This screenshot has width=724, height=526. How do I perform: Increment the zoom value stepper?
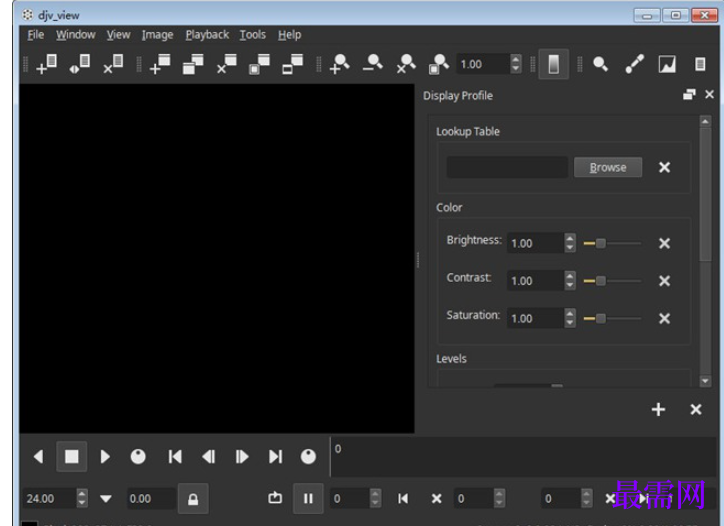516,59
